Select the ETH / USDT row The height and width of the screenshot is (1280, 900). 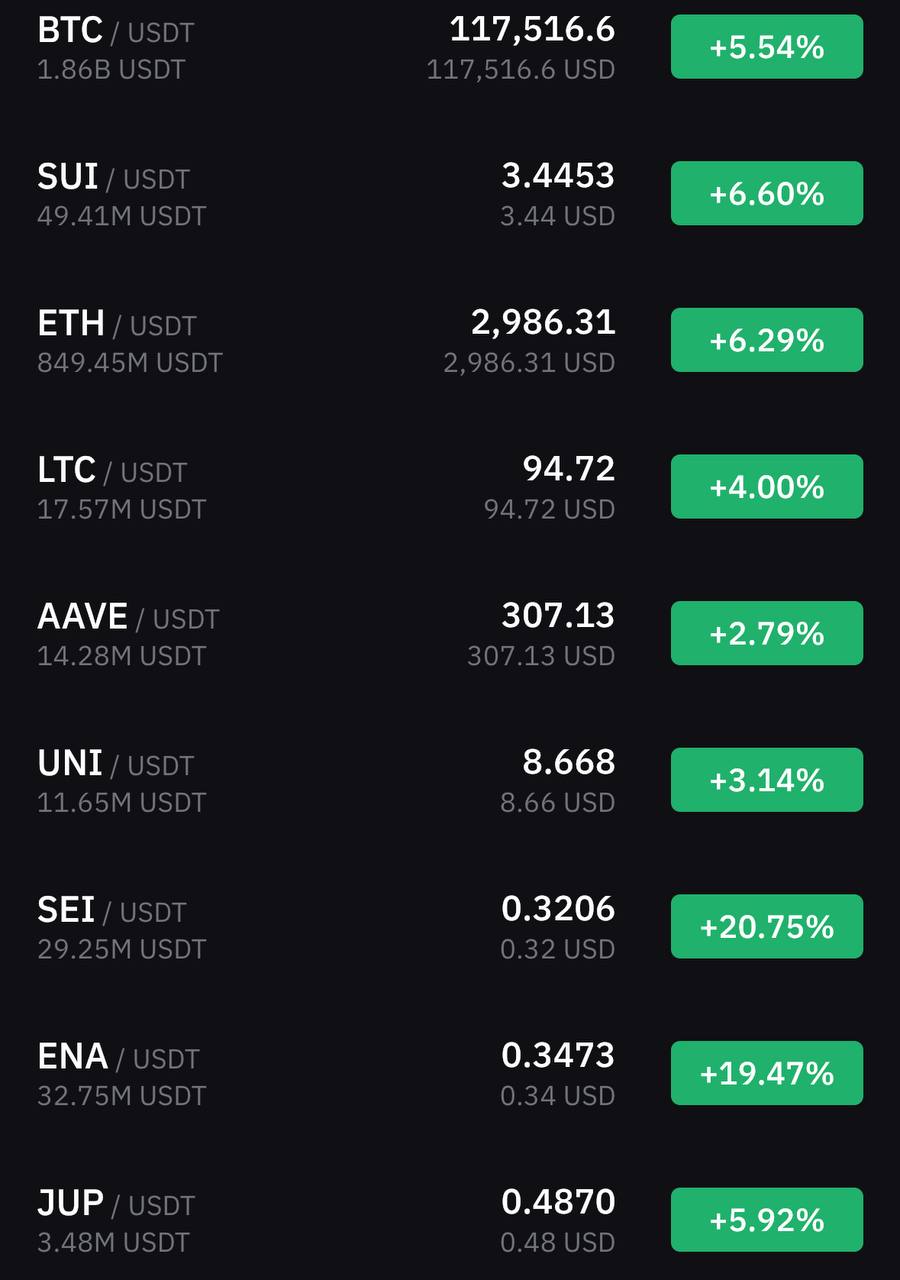450,340
